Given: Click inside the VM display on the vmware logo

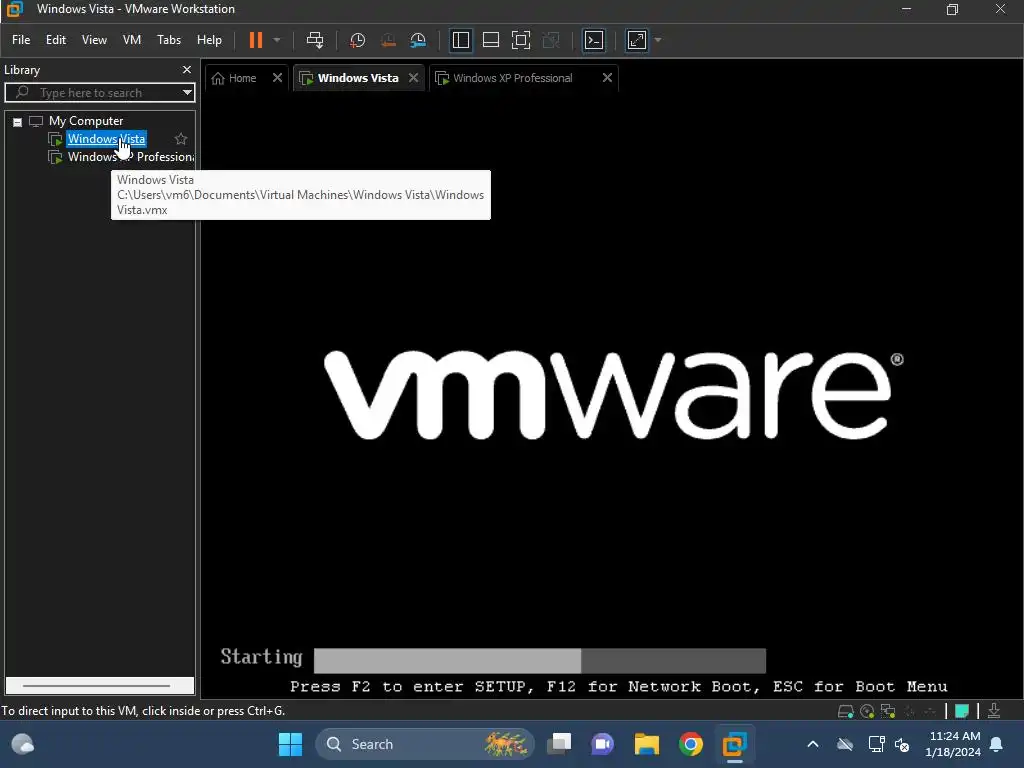Looking at the screenshot, I should coord(614,394).
